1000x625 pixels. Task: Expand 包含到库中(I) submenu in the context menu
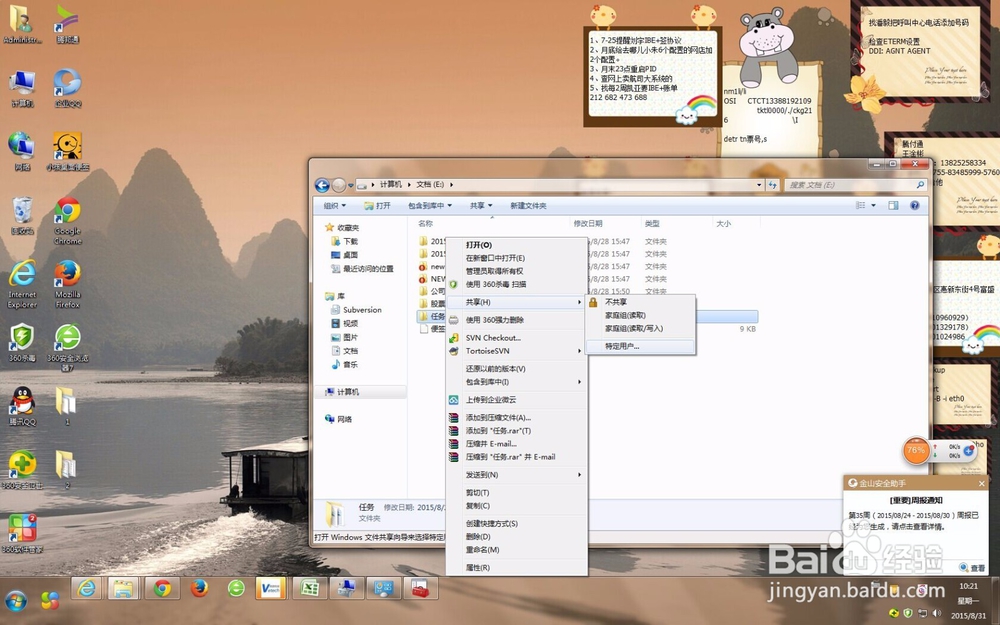coord(516,382)
